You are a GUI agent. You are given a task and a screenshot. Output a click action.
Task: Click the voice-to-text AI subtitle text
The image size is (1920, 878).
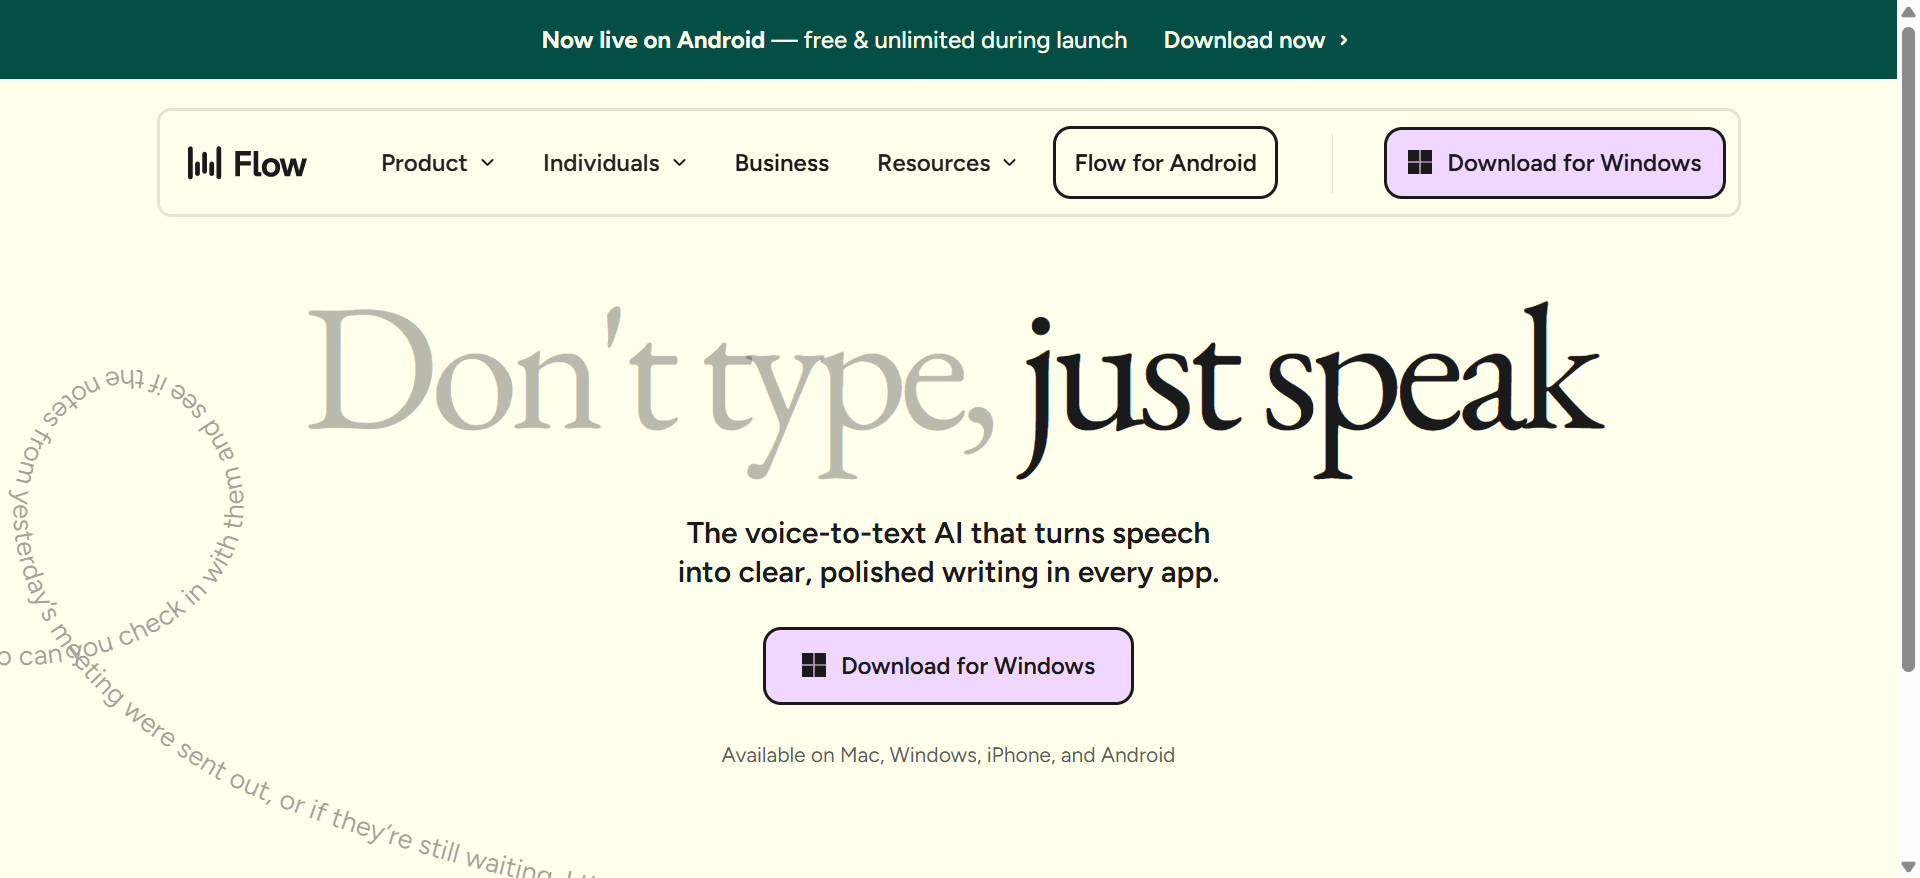tap(948, 552)
